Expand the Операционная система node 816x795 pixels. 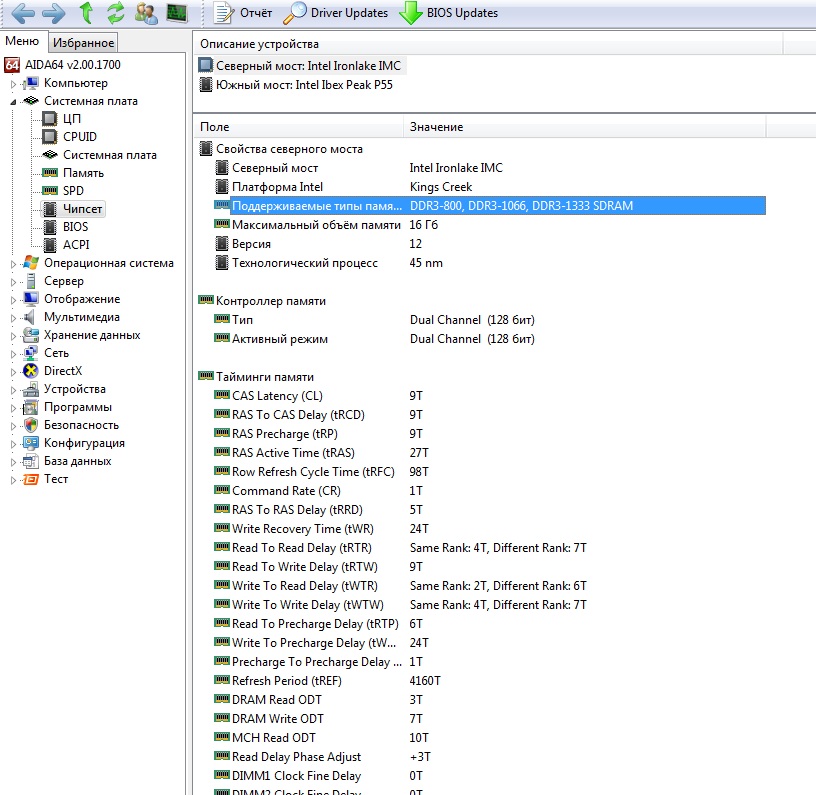click(14, 263)
